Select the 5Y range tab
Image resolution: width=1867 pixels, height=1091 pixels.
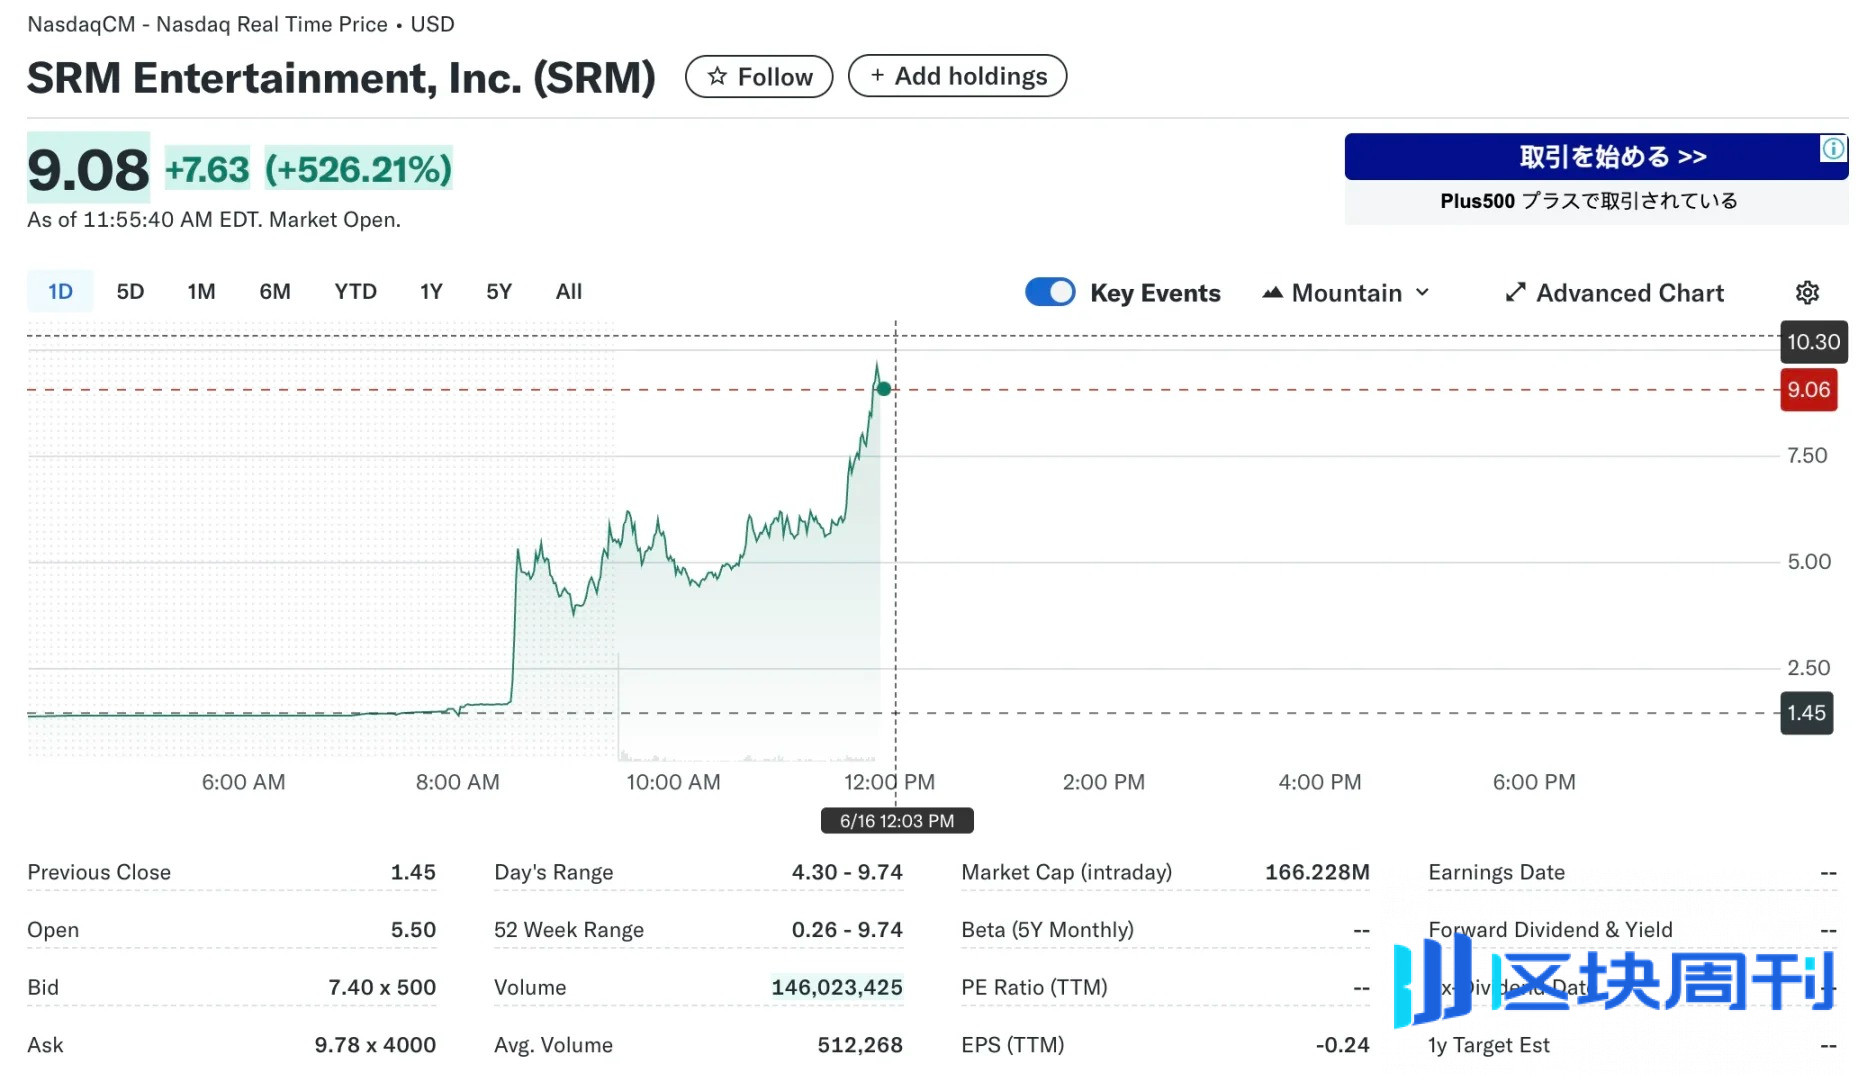pyautogui.click(x=499, y=291)
